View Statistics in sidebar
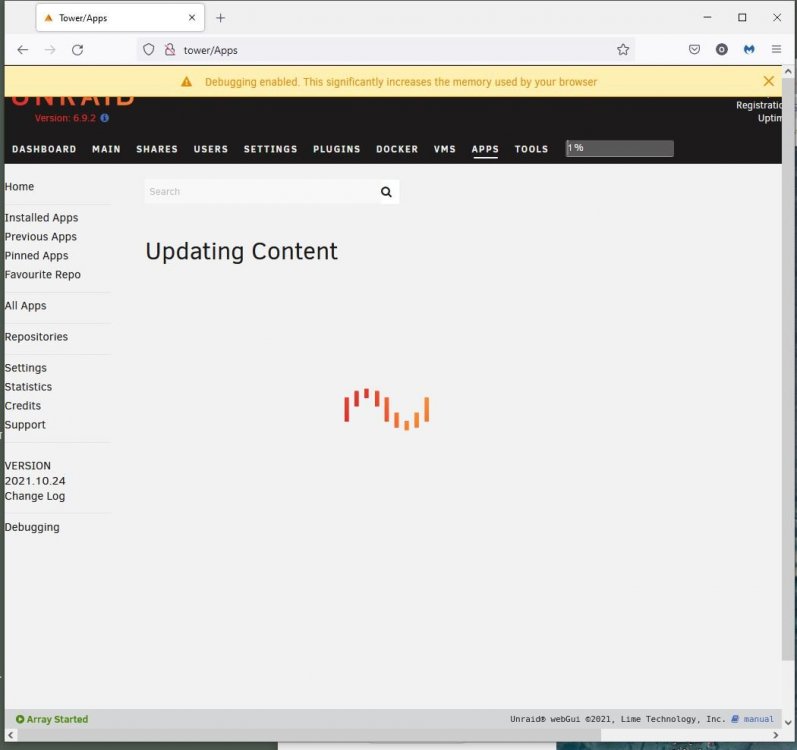 [28, 387]
